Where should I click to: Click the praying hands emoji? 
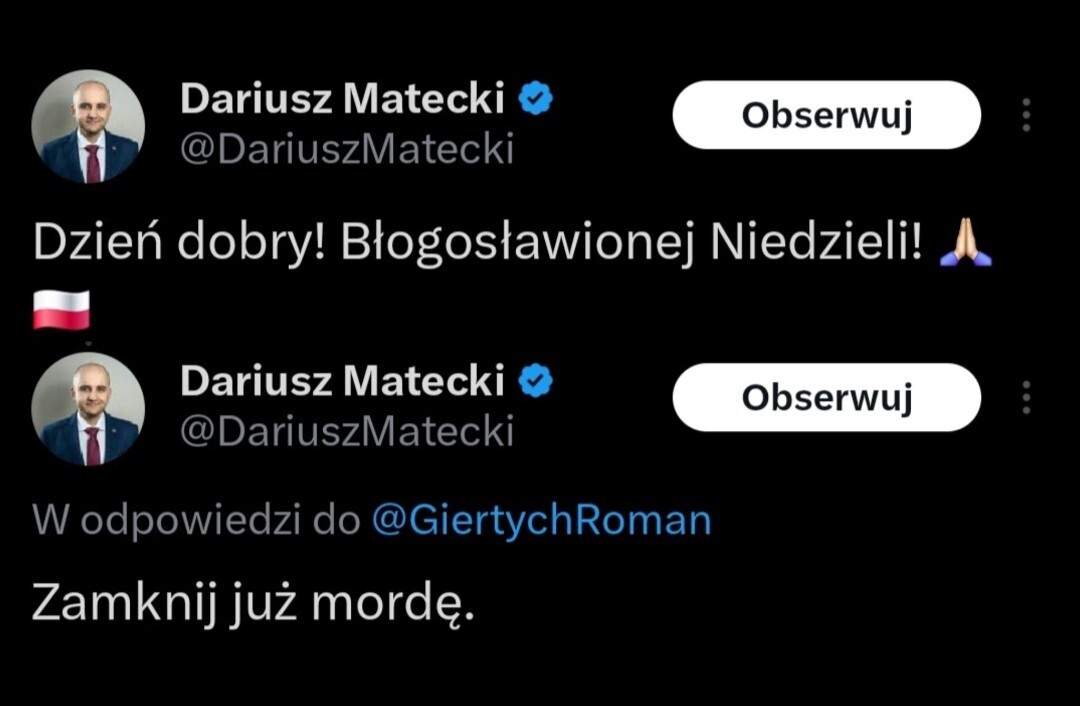coord(965,245)
